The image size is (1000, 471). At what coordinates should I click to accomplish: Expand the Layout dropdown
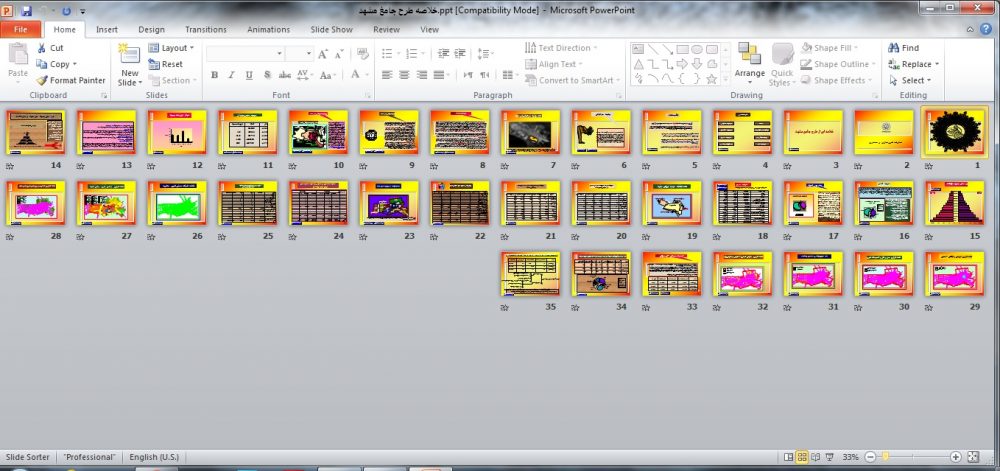pos(171,48)
